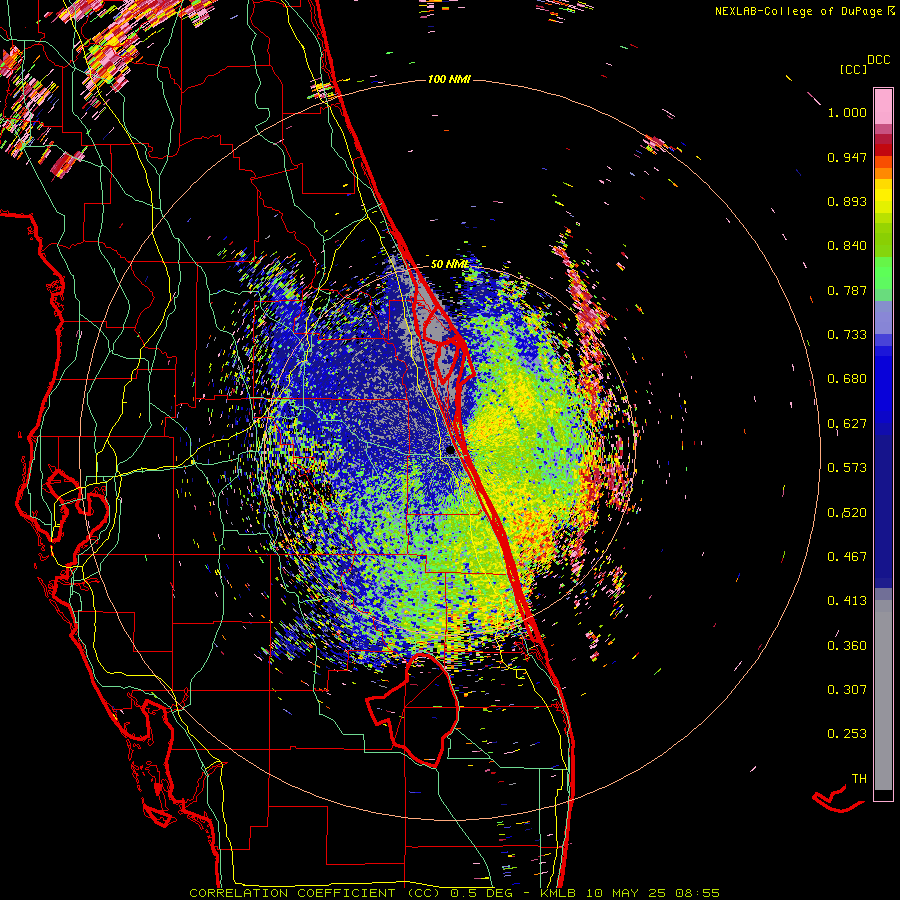Viewport: 900px width, 900px height.
Task: Select the 0.573 scale value
Action: [x=847, y=468]
